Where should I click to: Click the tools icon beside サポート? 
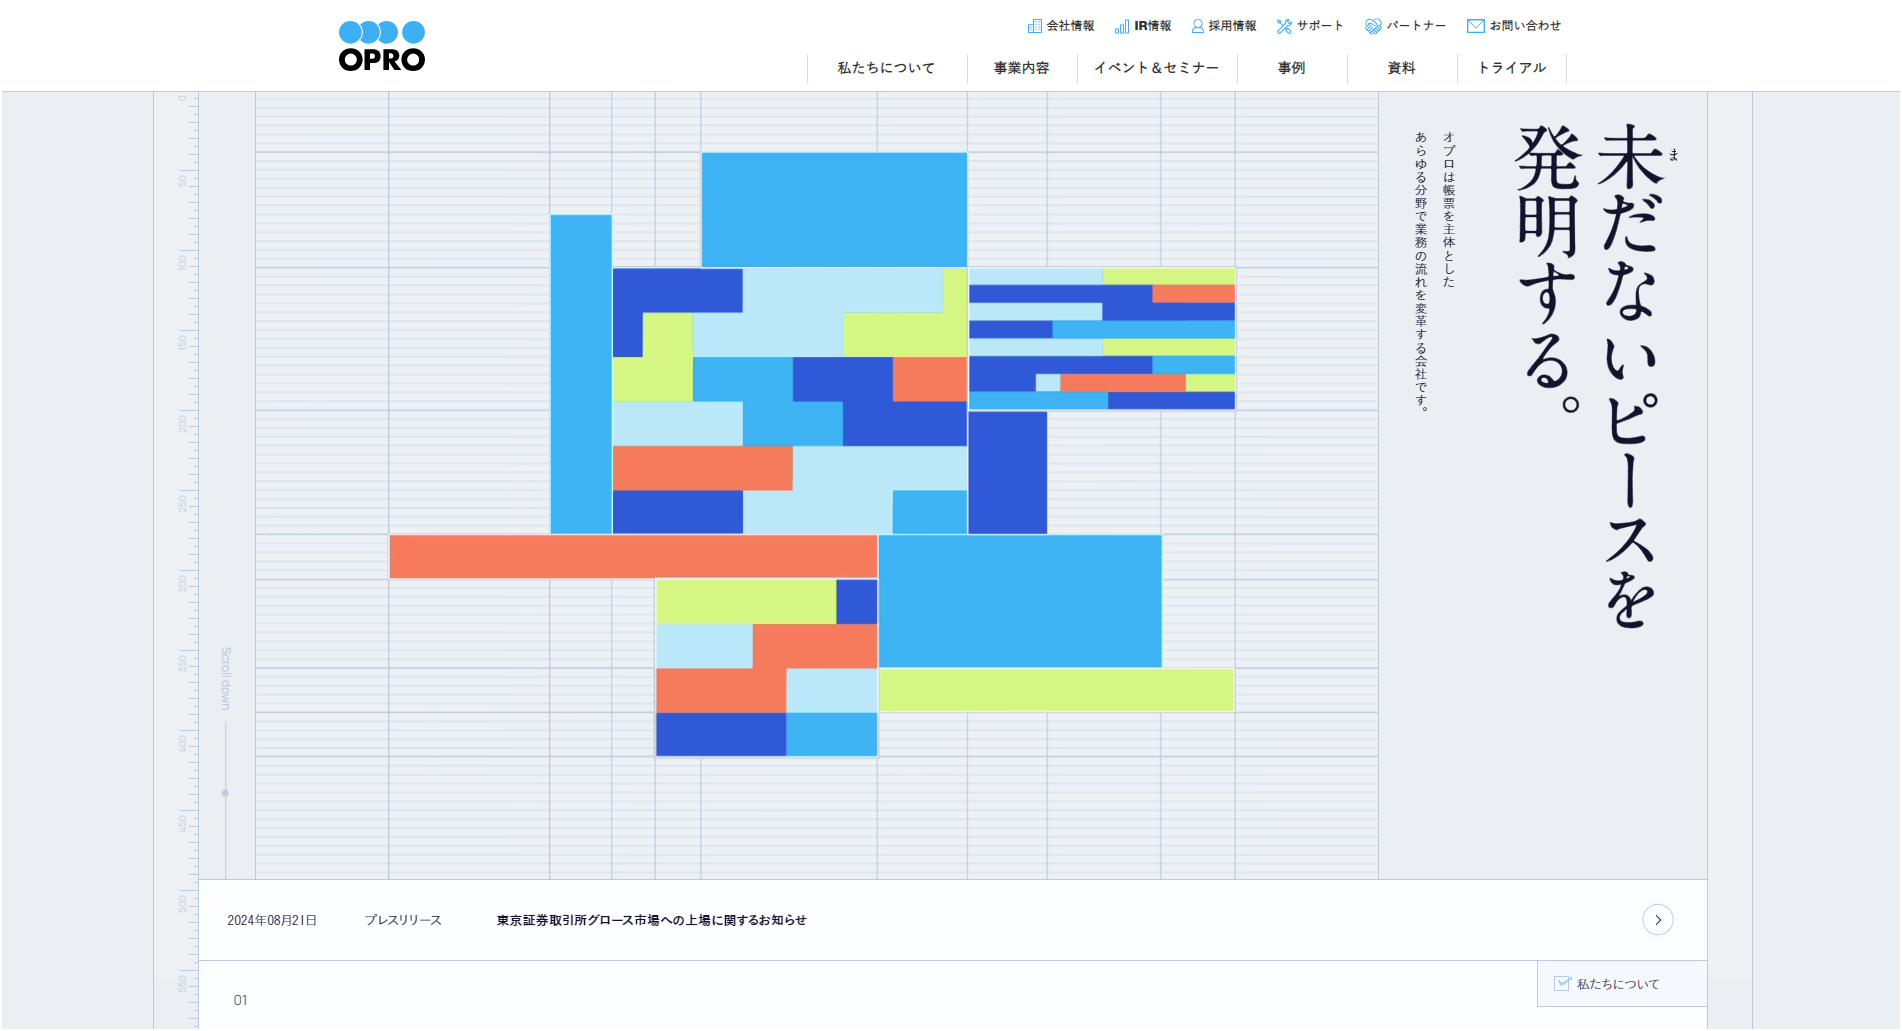pyautogui.click(x=1284, y=26)
